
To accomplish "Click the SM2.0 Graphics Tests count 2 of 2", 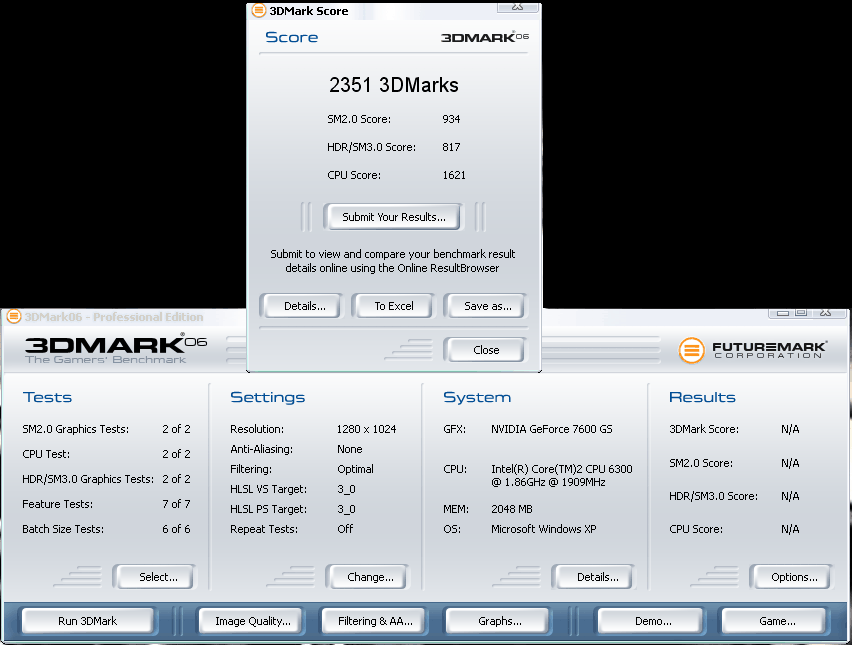I will (x=176, y=429).
